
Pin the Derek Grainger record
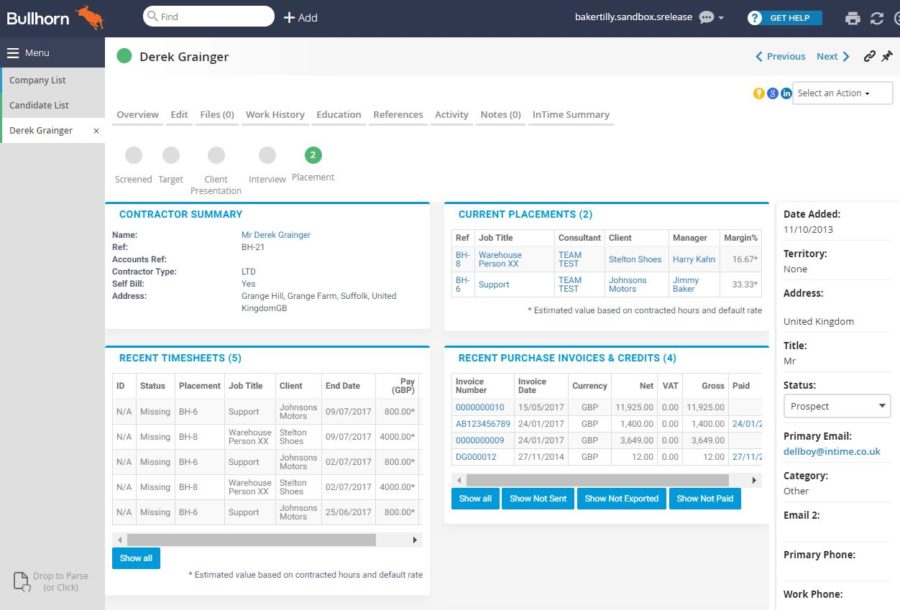(886, 57)
